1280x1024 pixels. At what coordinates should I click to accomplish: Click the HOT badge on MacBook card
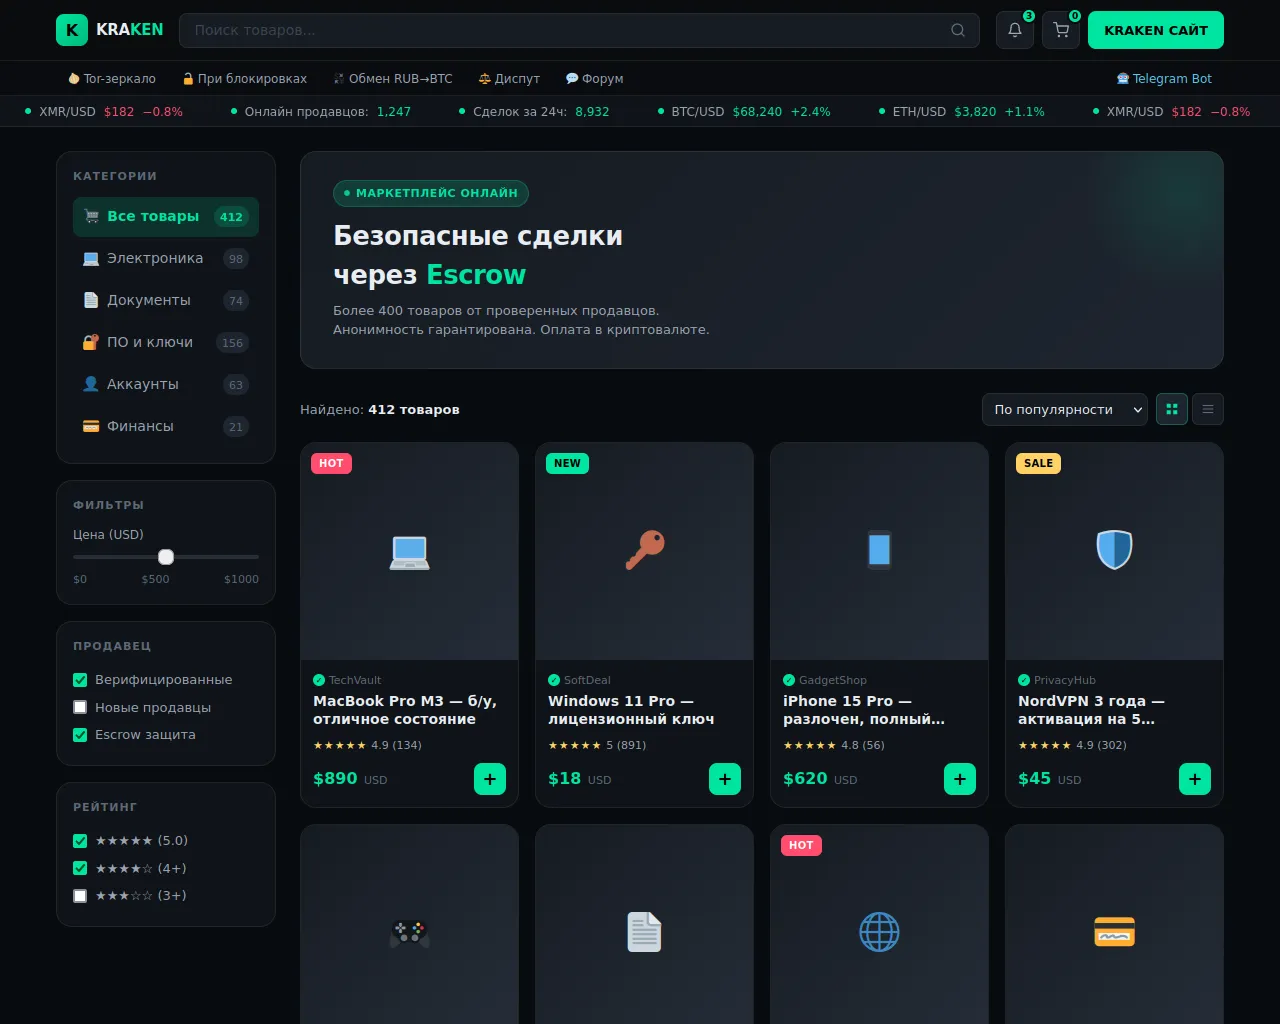[x=331, y=463]
